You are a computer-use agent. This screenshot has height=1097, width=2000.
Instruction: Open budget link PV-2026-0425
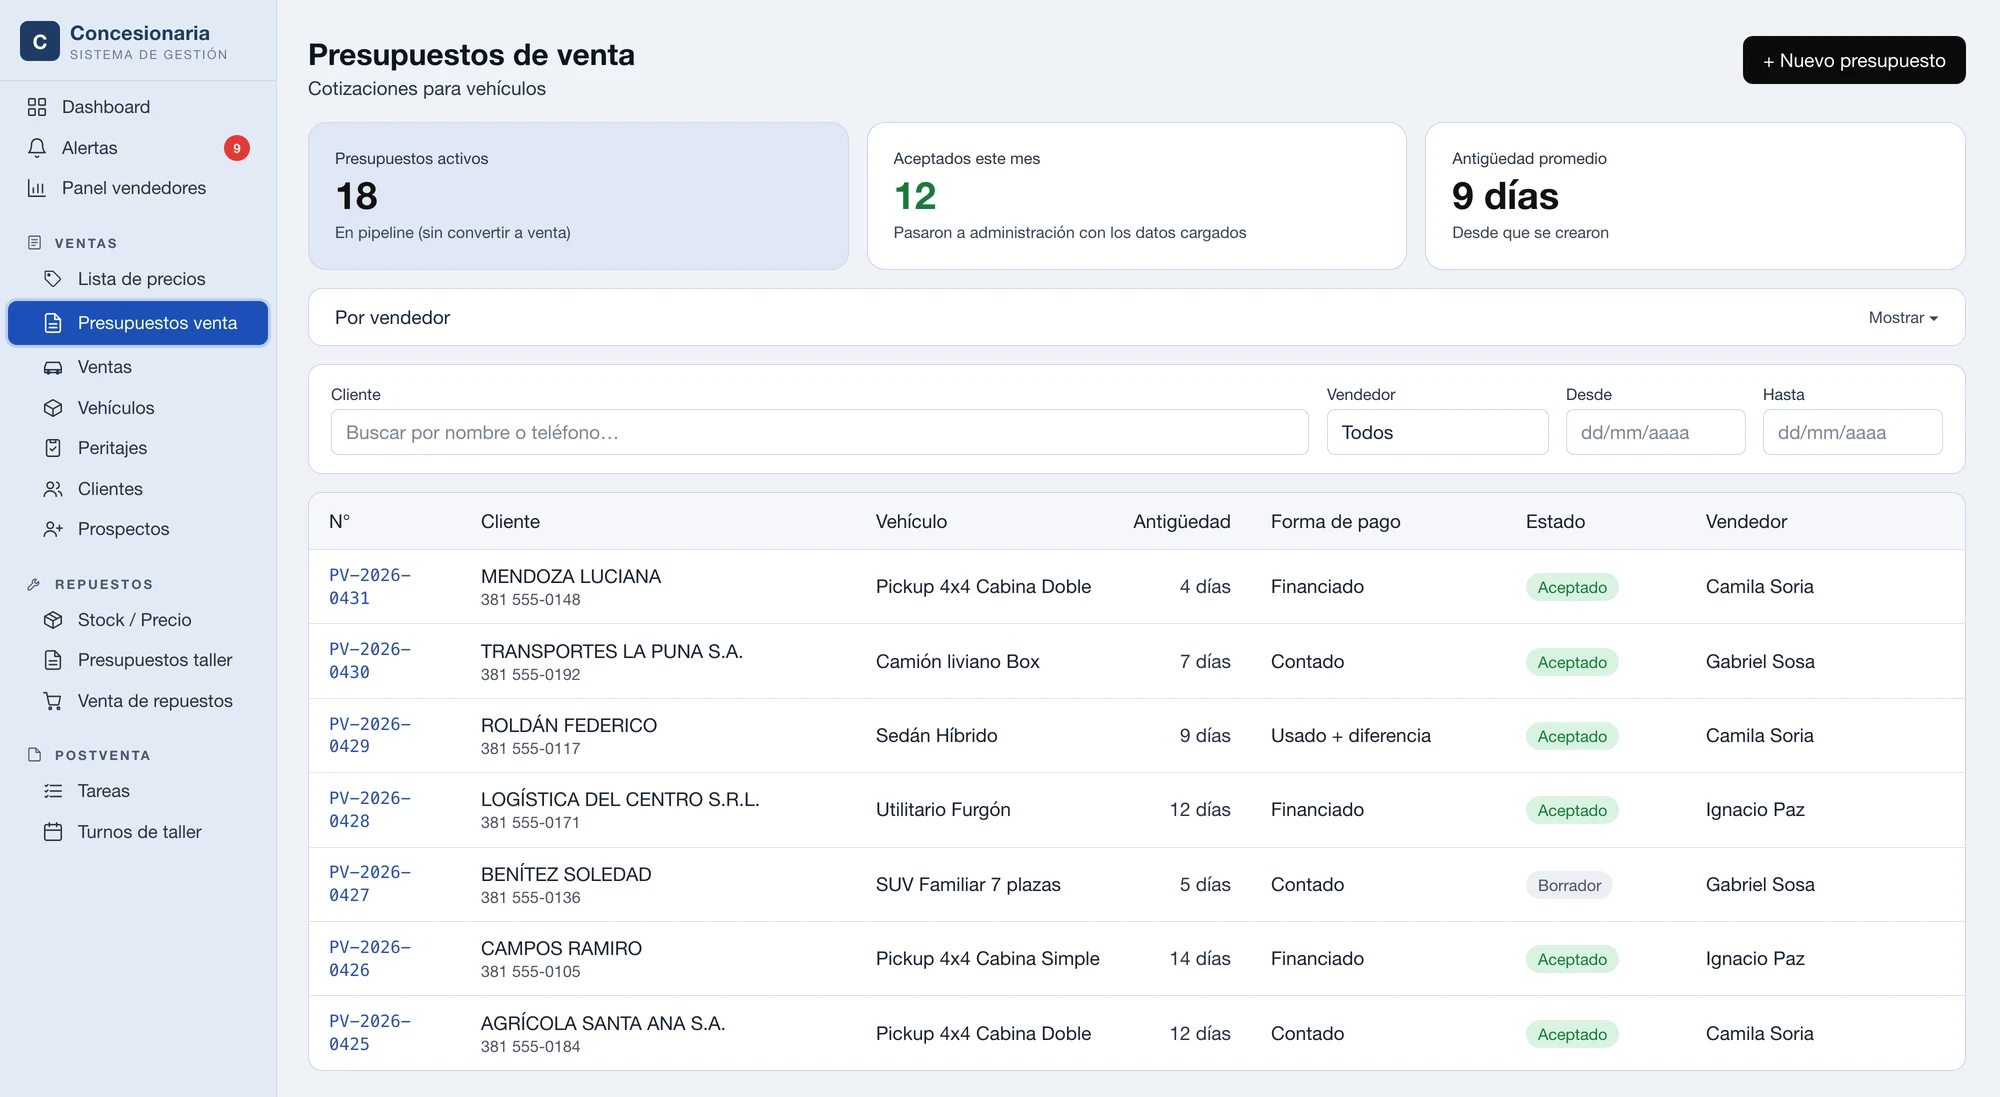pos(370,1033)
